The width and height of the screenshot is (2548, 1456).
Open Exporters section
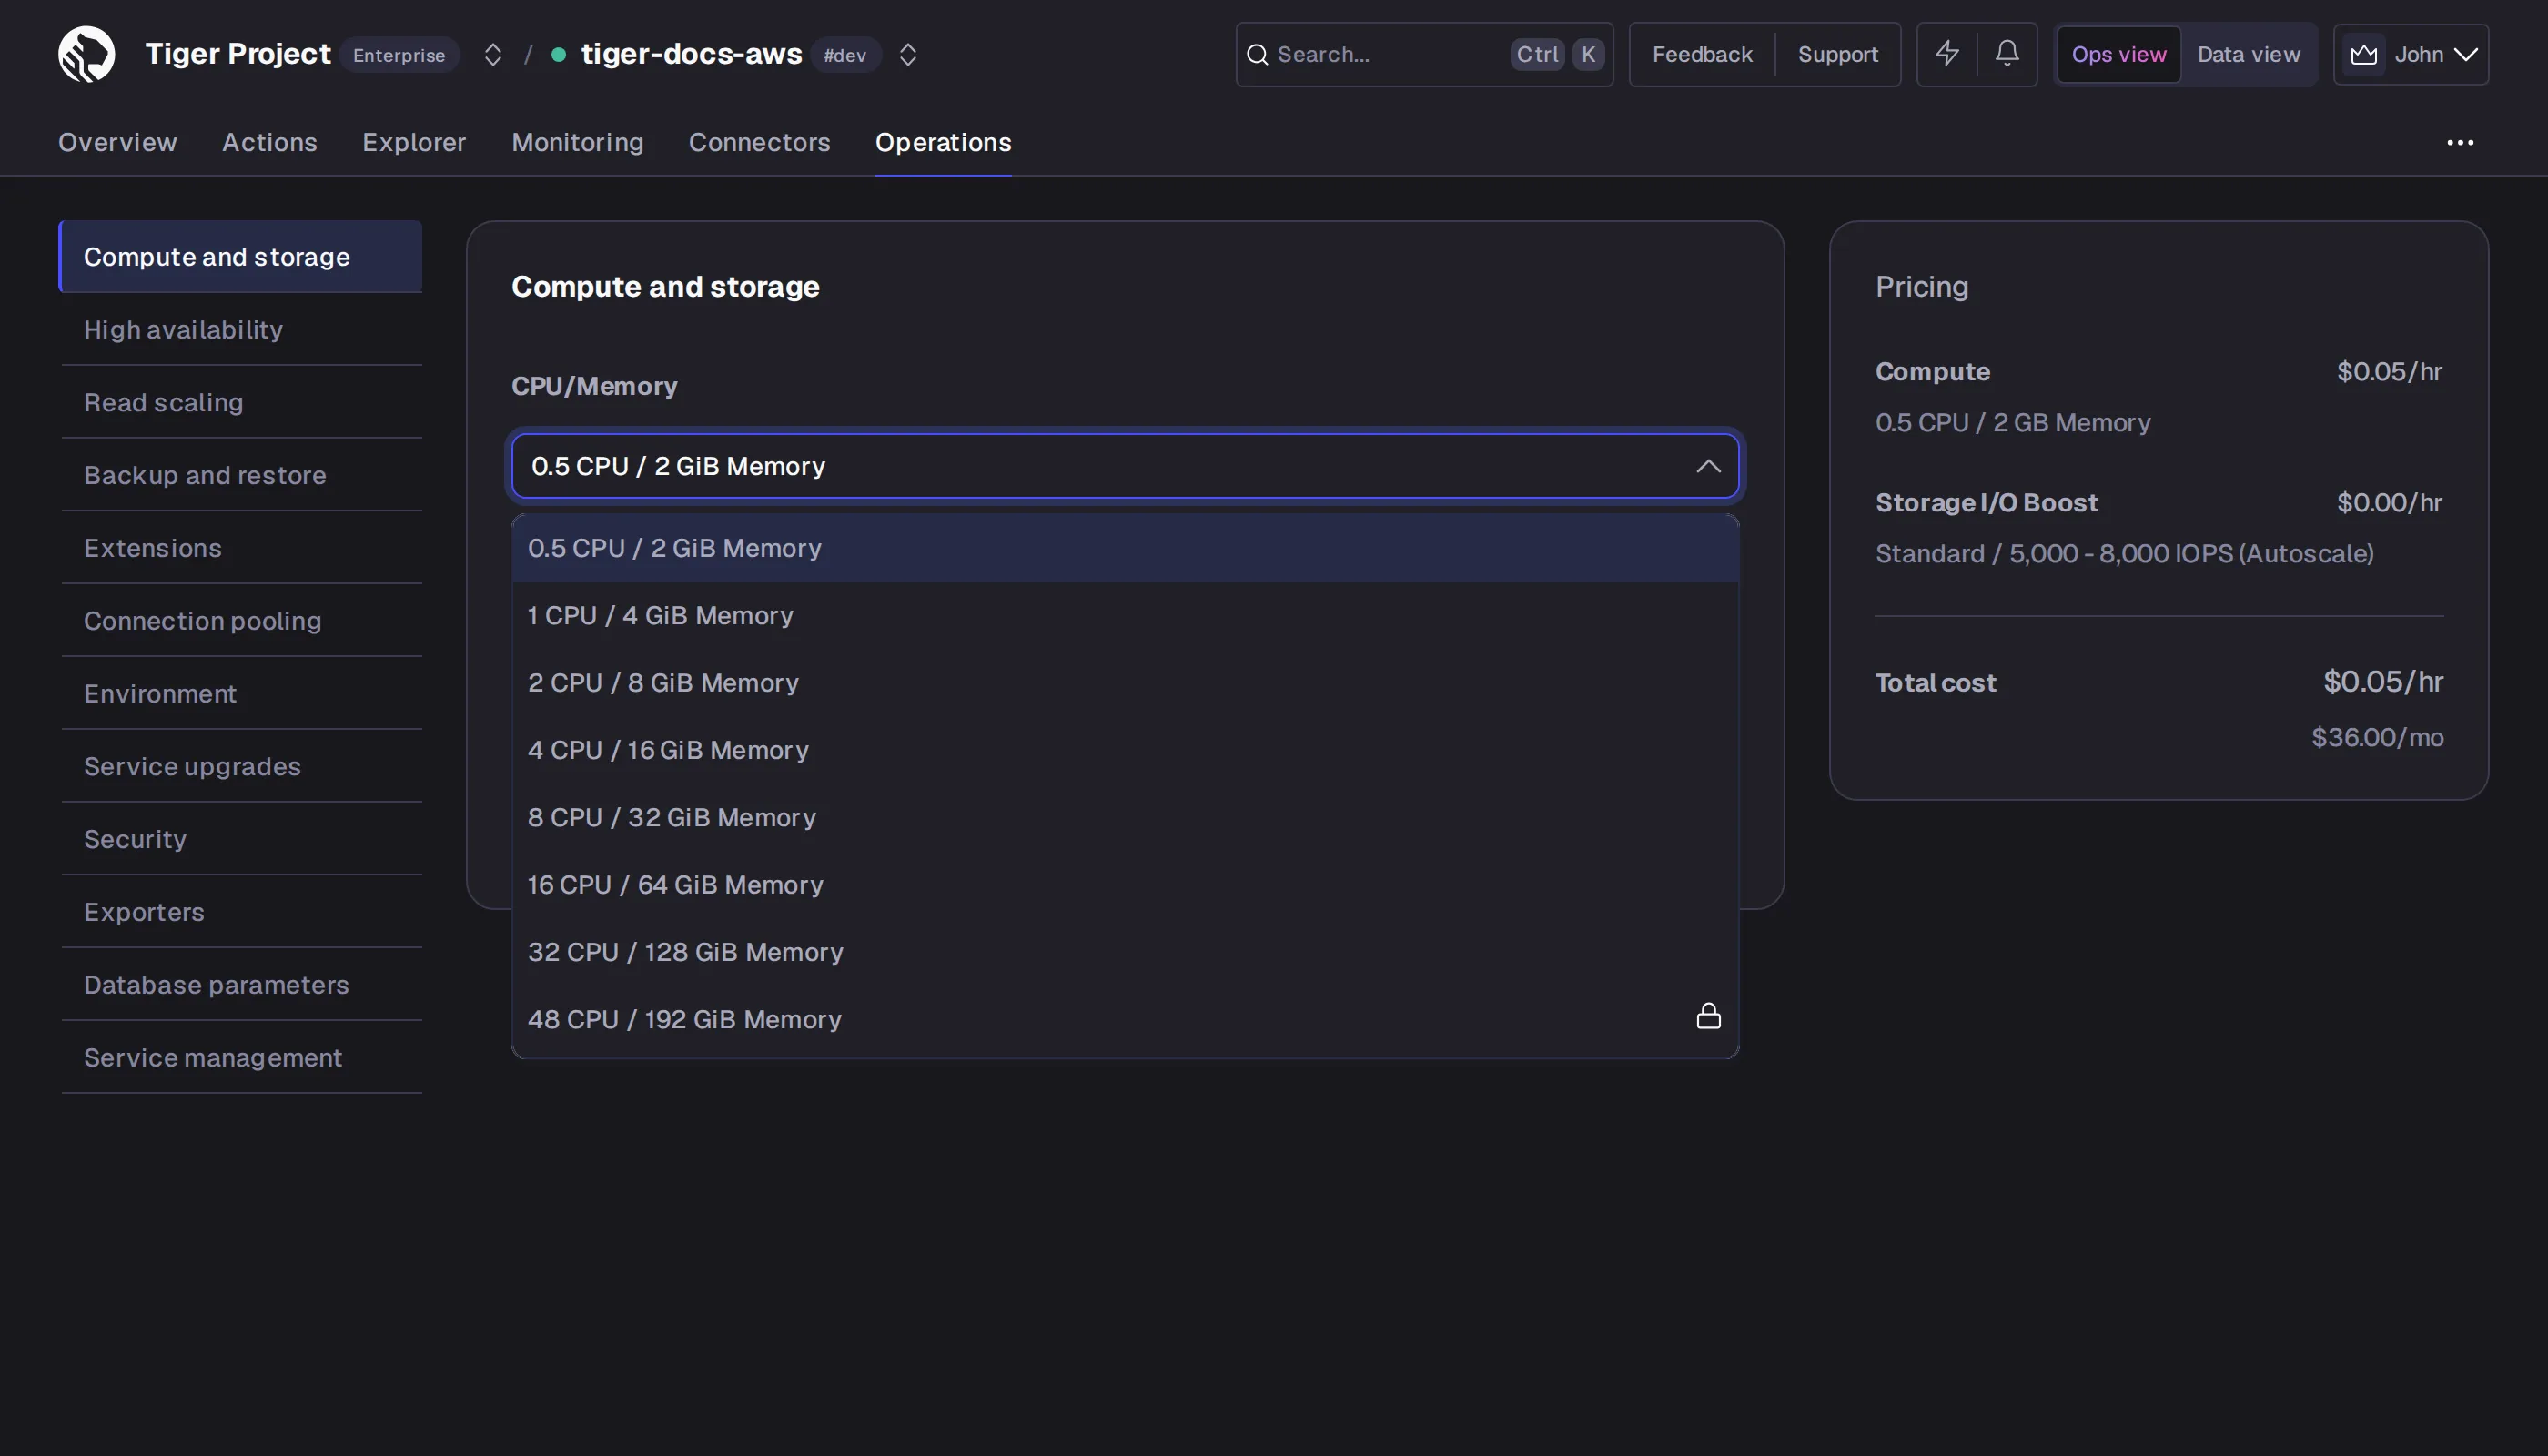pos(241,912)
